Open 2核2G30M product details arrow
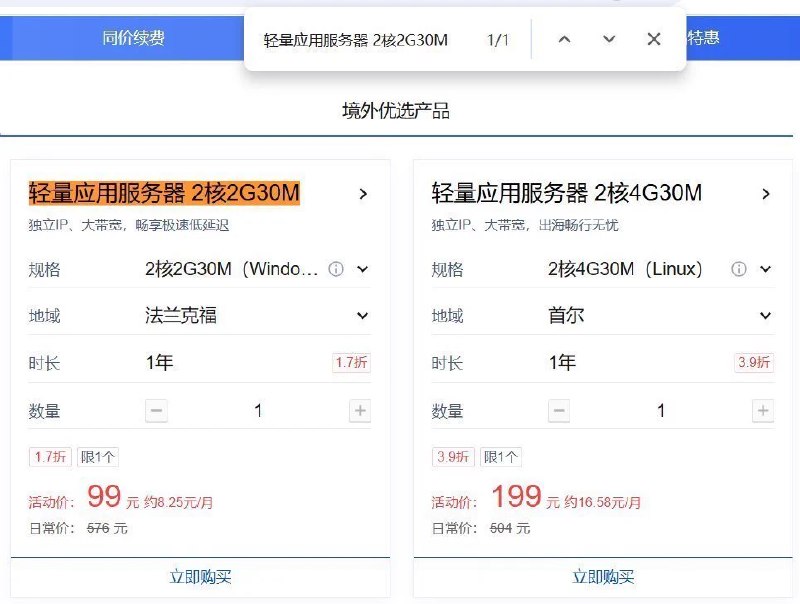800x604 pixels. tap(363, 194)
